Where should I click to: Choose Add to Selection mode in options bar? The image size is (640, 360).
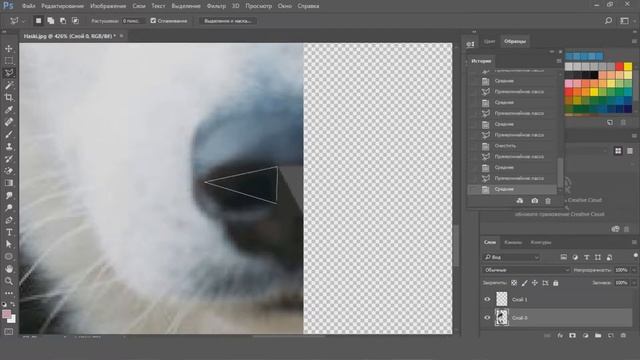click(x=51, y=21)
